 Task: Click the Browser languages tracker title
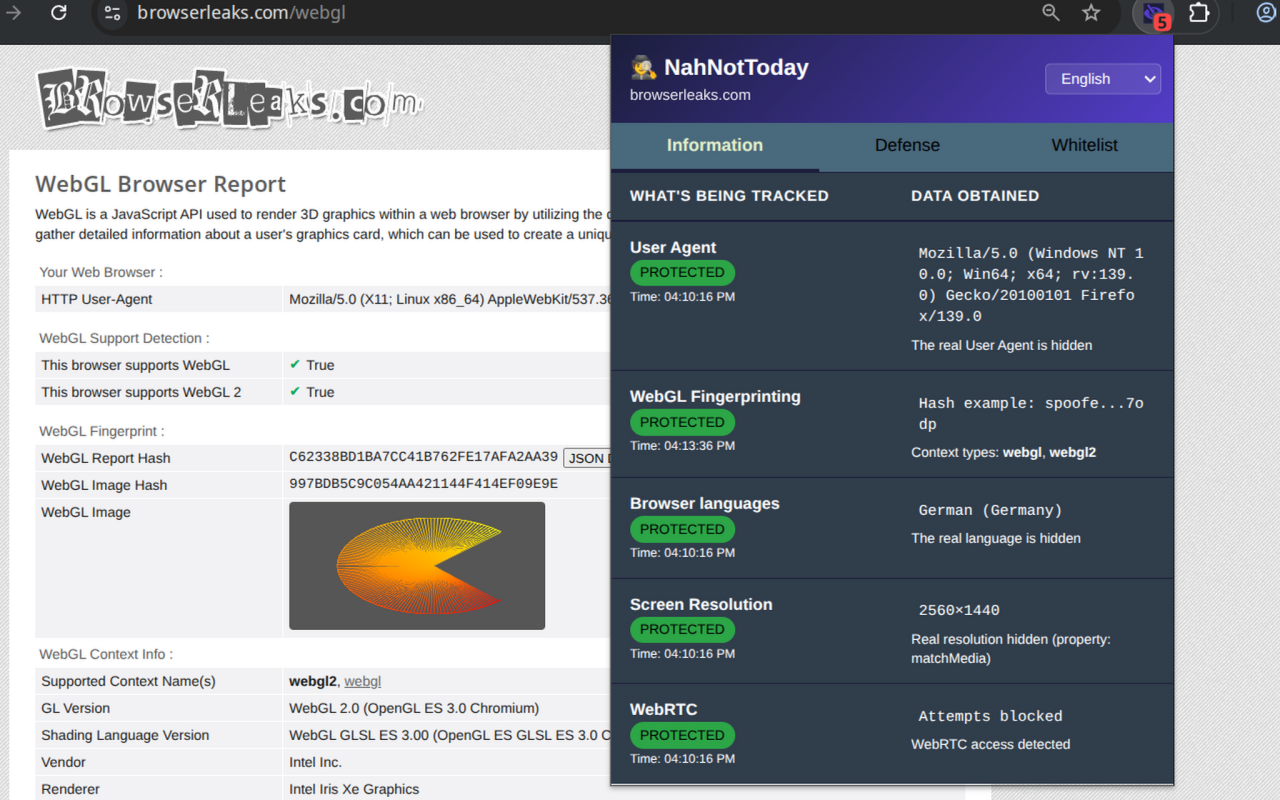point(705,504)
